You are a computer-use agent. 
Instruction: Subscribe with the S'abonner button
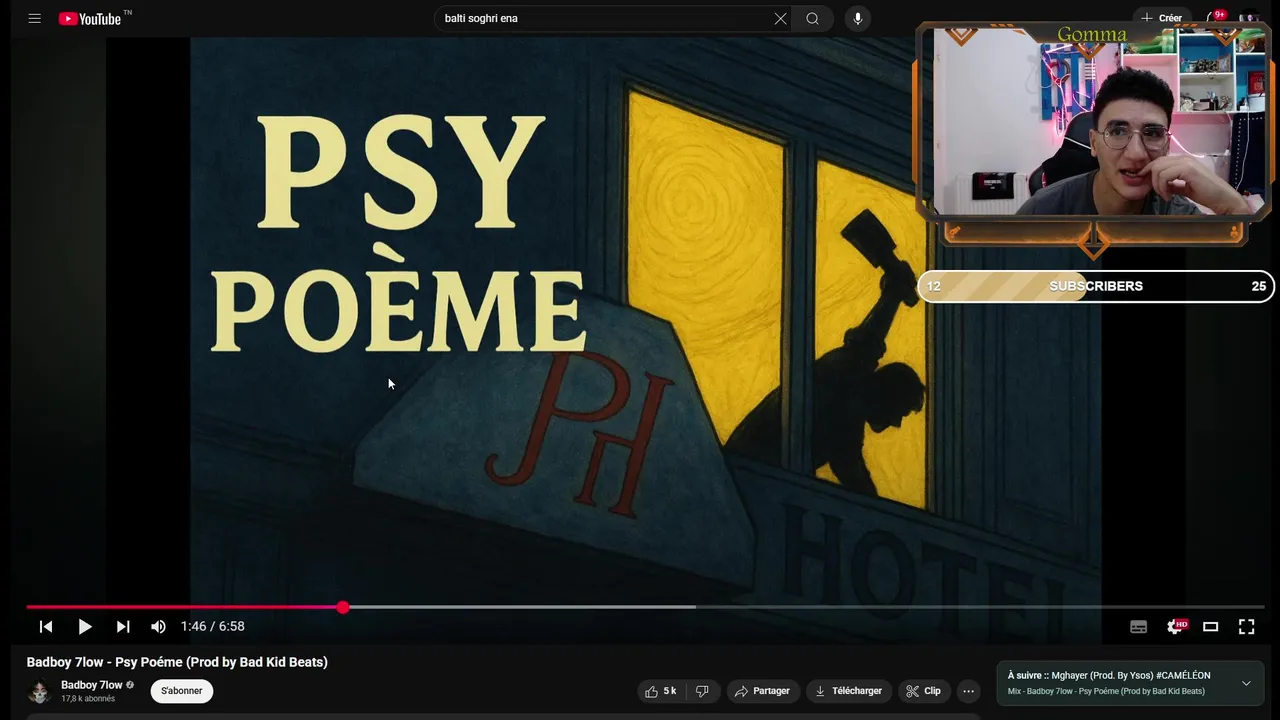[x=182, y=691]
